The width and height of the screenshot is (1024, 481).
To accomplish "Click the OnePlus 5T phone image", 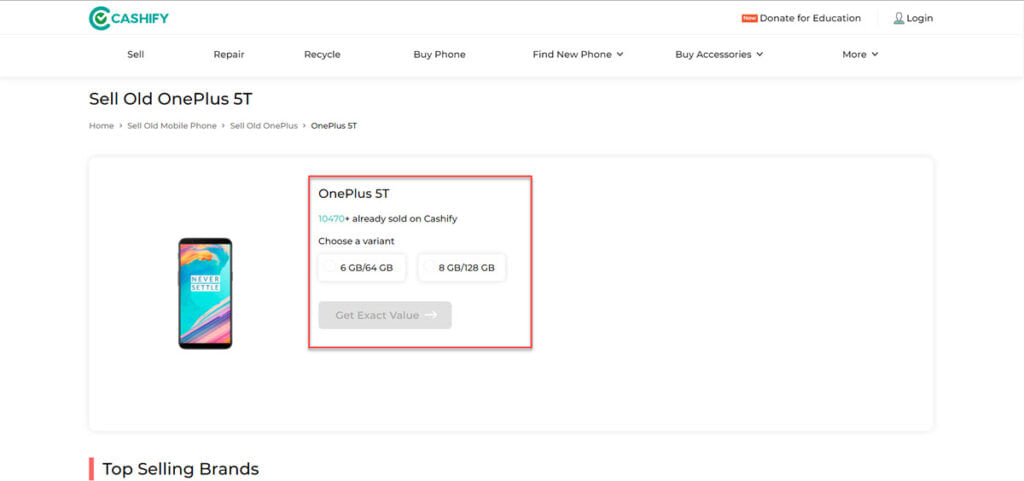I will [205, 293].
